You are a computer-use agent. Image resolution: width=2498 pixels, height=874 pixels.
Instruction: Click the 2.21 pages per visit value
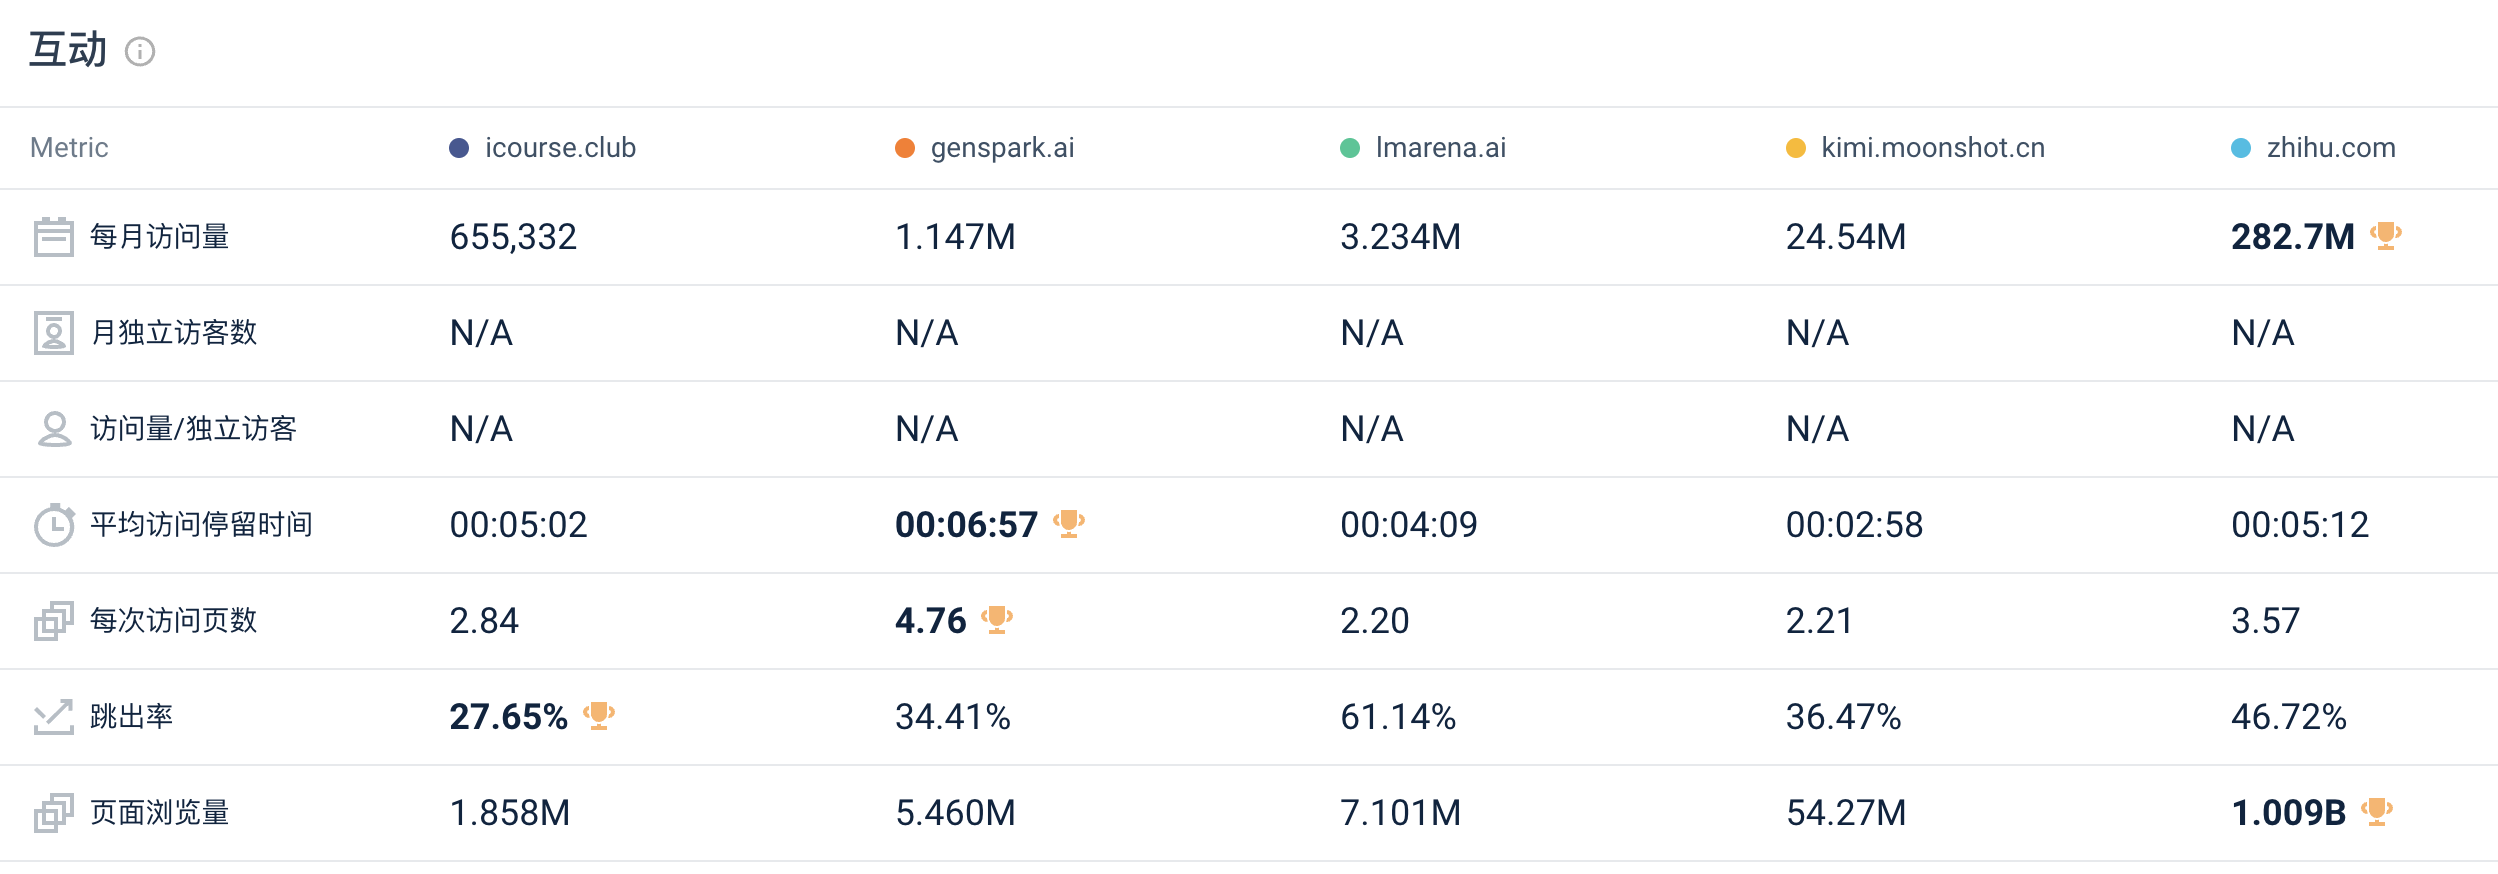(x=1820, y=621)
